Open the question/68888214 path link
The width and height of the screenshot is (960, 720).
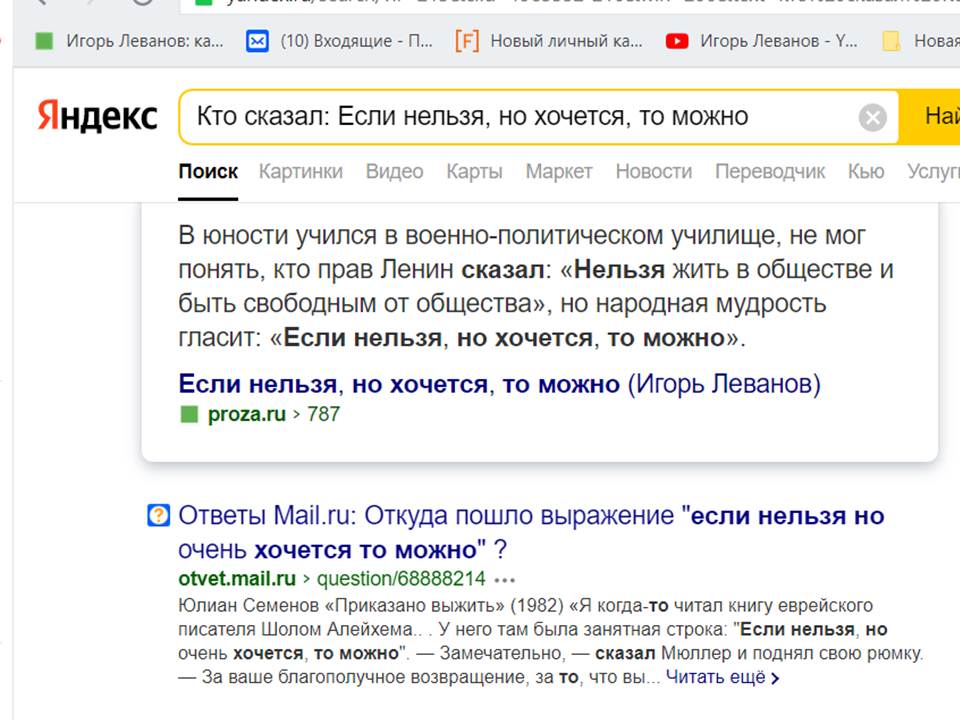(x=401, y=579)
